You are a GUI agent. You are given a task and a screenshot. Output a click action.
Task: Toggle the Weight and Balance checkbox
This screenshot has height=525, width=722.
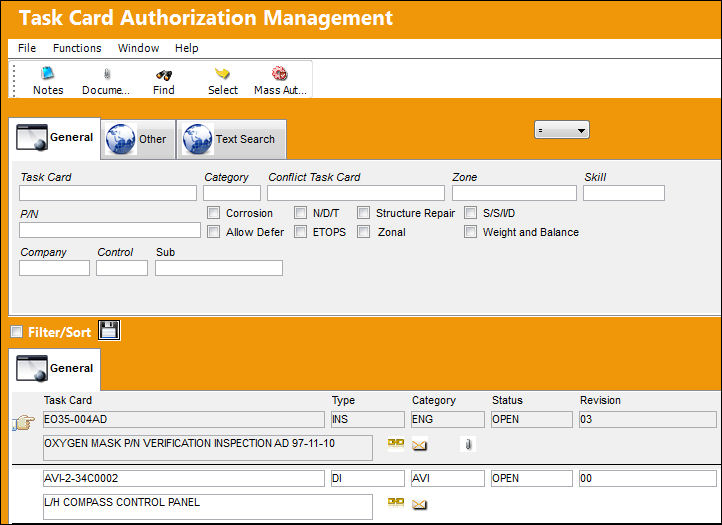470,231
